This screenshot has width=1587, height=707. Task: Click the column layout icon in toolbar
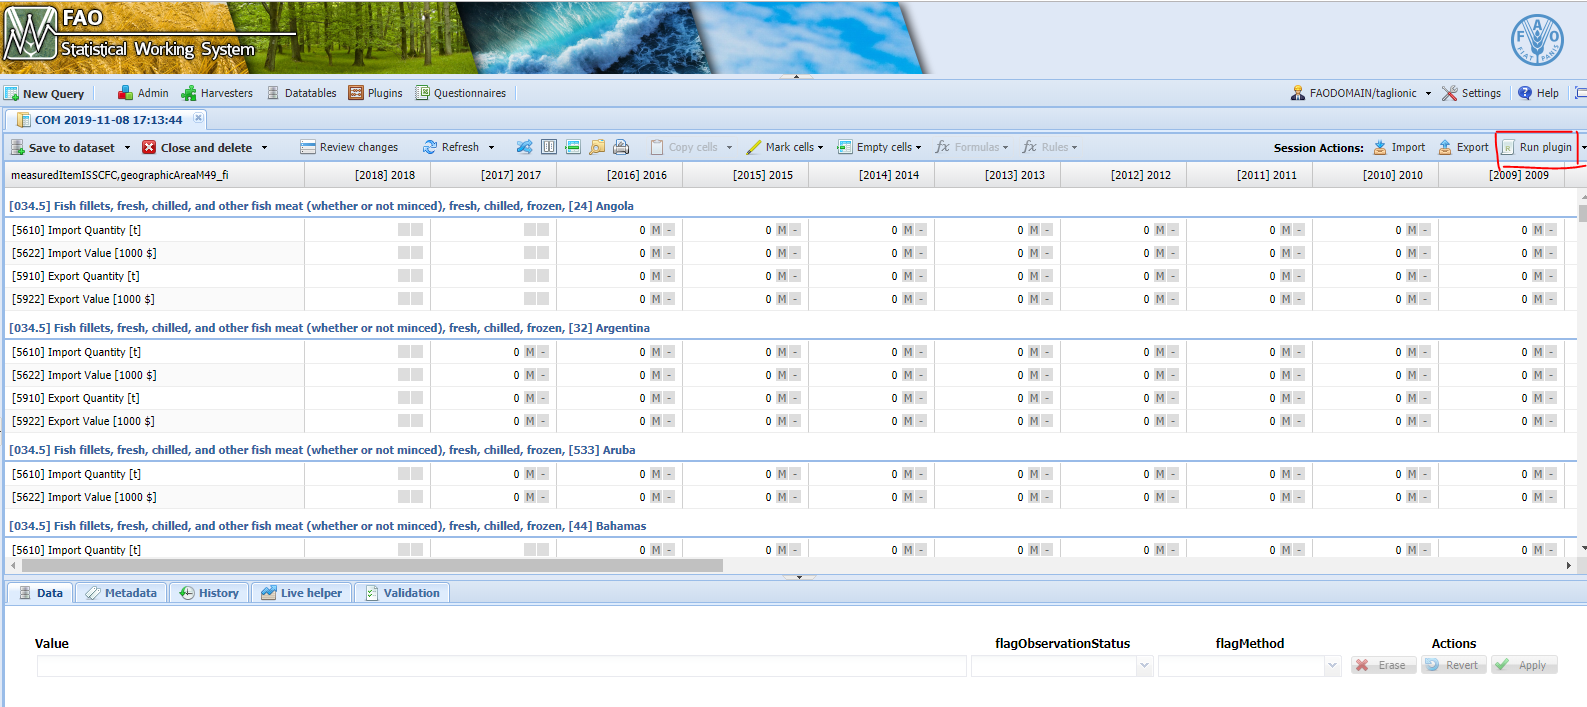click(549, 147)
